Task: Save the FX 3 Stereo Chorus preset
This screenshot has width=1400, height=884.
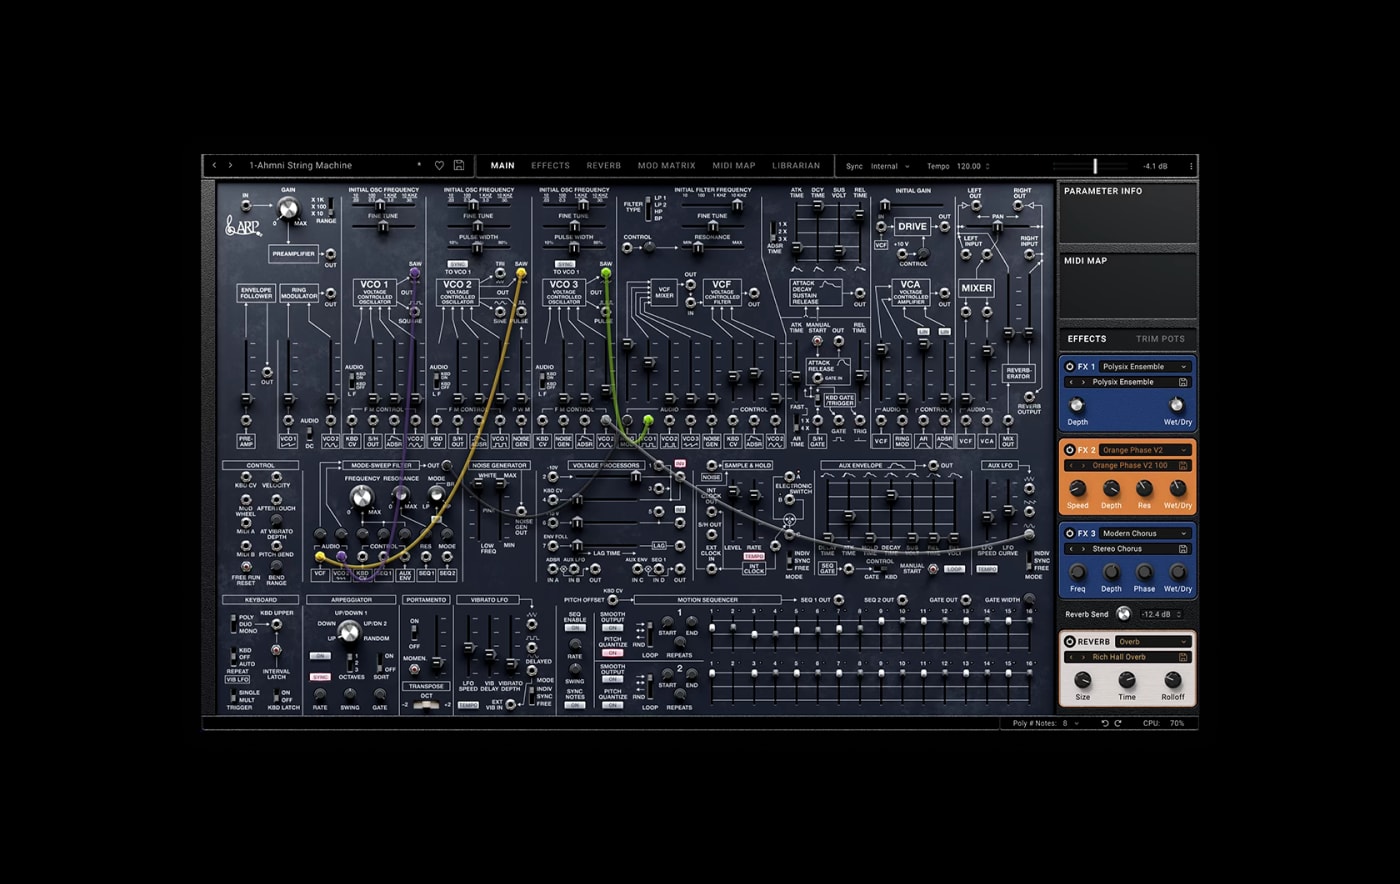Action: pyautogui.click(x=1183, y=549)
